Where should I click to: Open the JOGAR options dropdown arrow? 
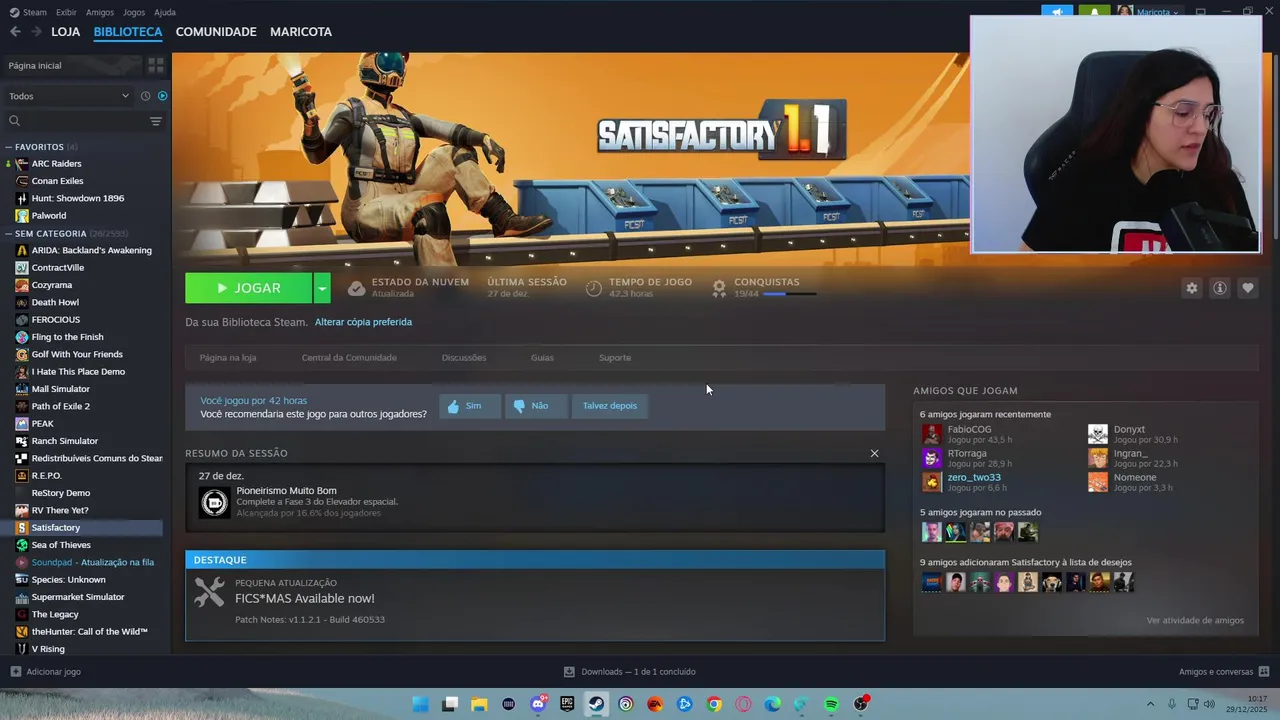[x=321, y=288]
